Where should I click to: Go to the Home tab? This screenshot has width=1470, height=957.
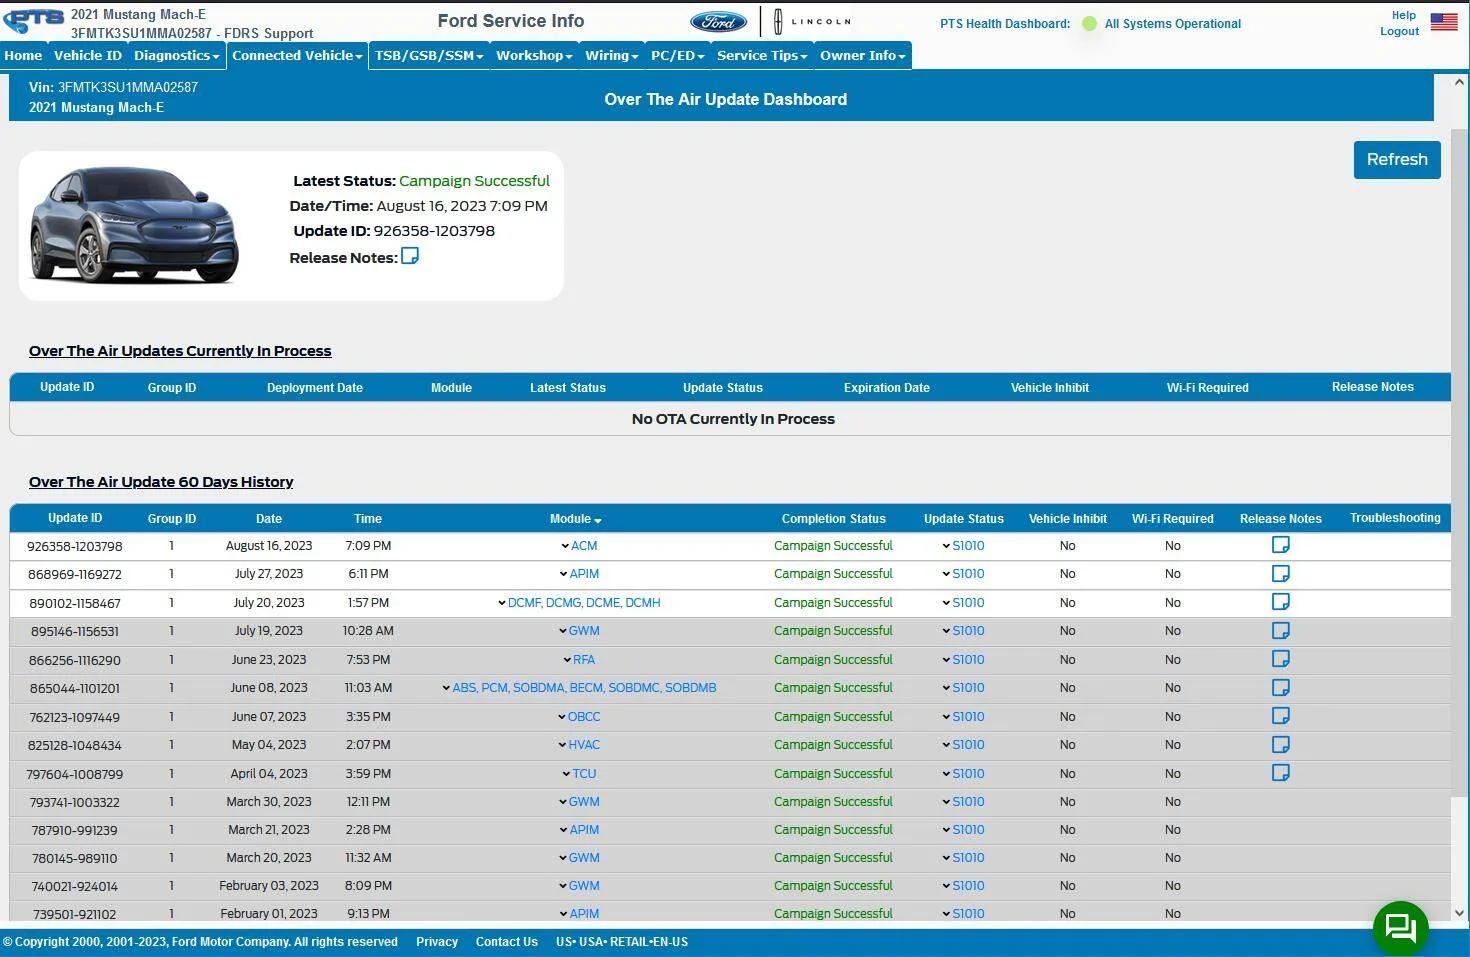pos(23,56)
